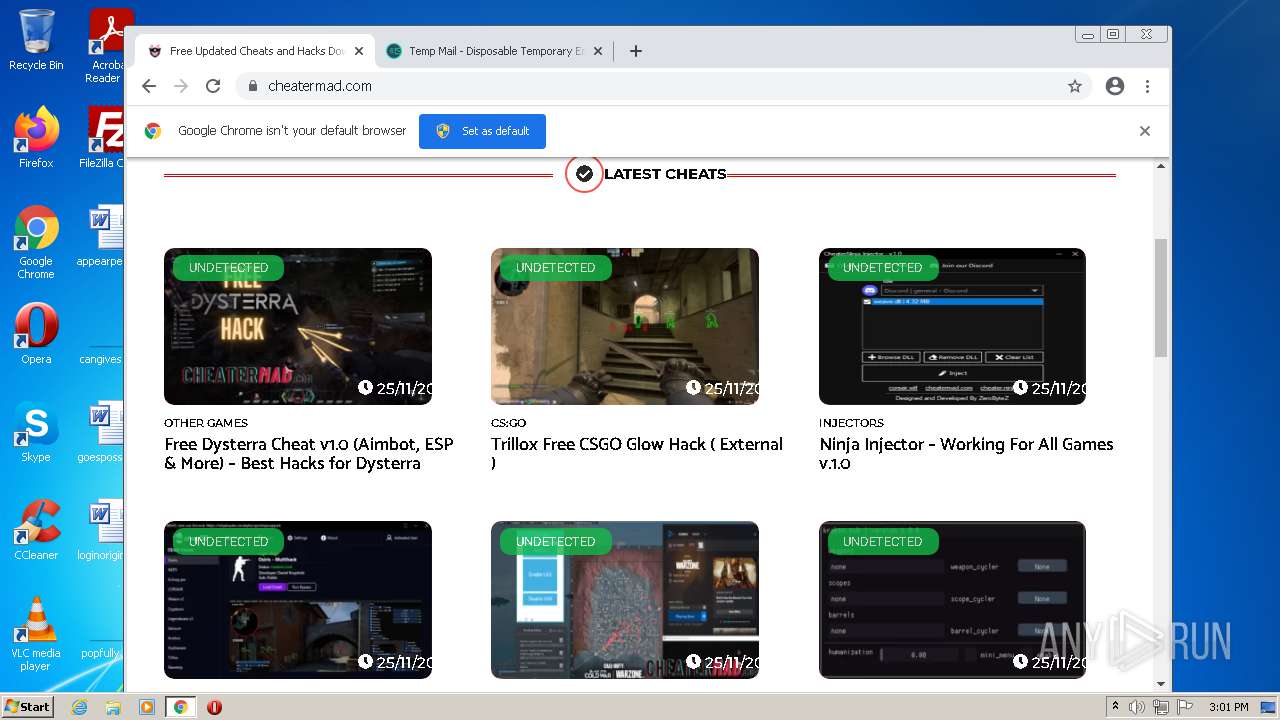Click the Osiris Multihack thumbnail
This screenshot has width=1280, height=720.
298,600
